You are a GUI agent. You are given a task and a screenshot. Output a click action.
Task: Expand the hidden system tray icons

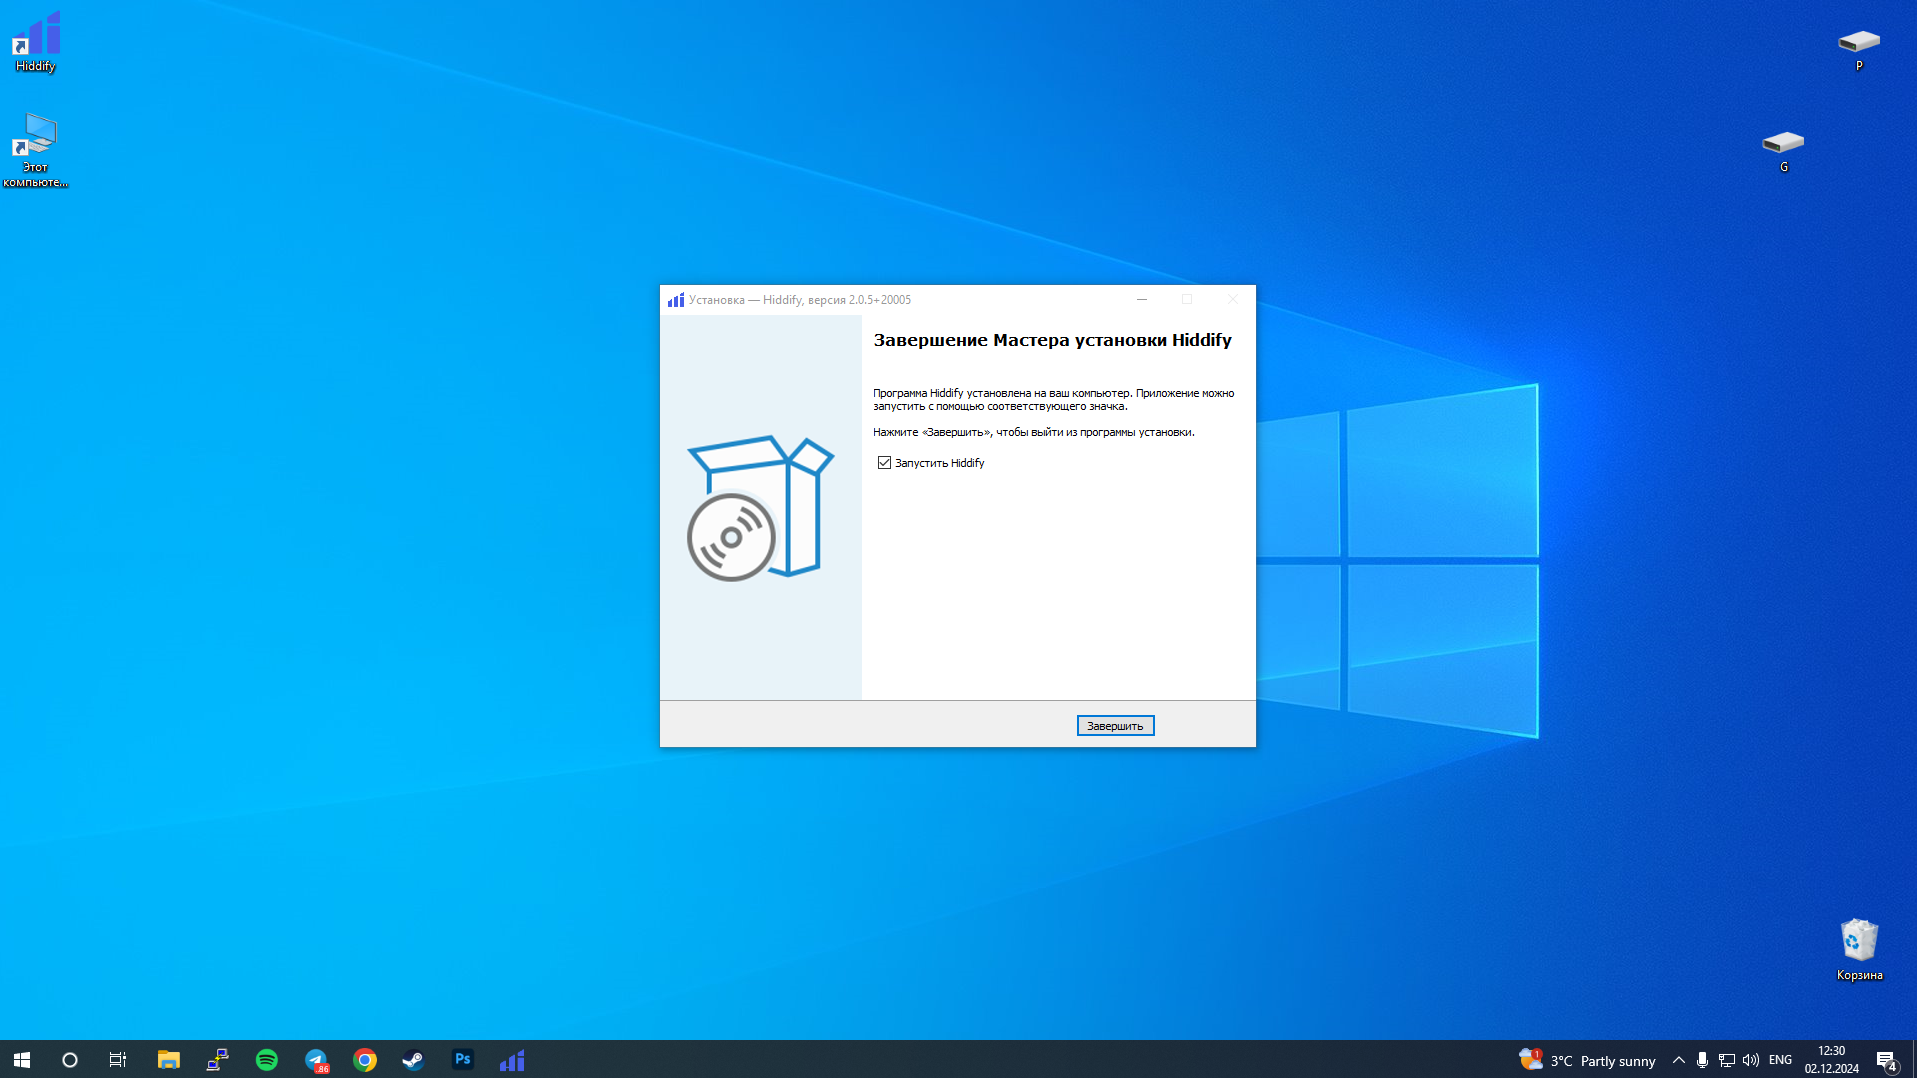pyautogui.click(x=1679, y=1060)
